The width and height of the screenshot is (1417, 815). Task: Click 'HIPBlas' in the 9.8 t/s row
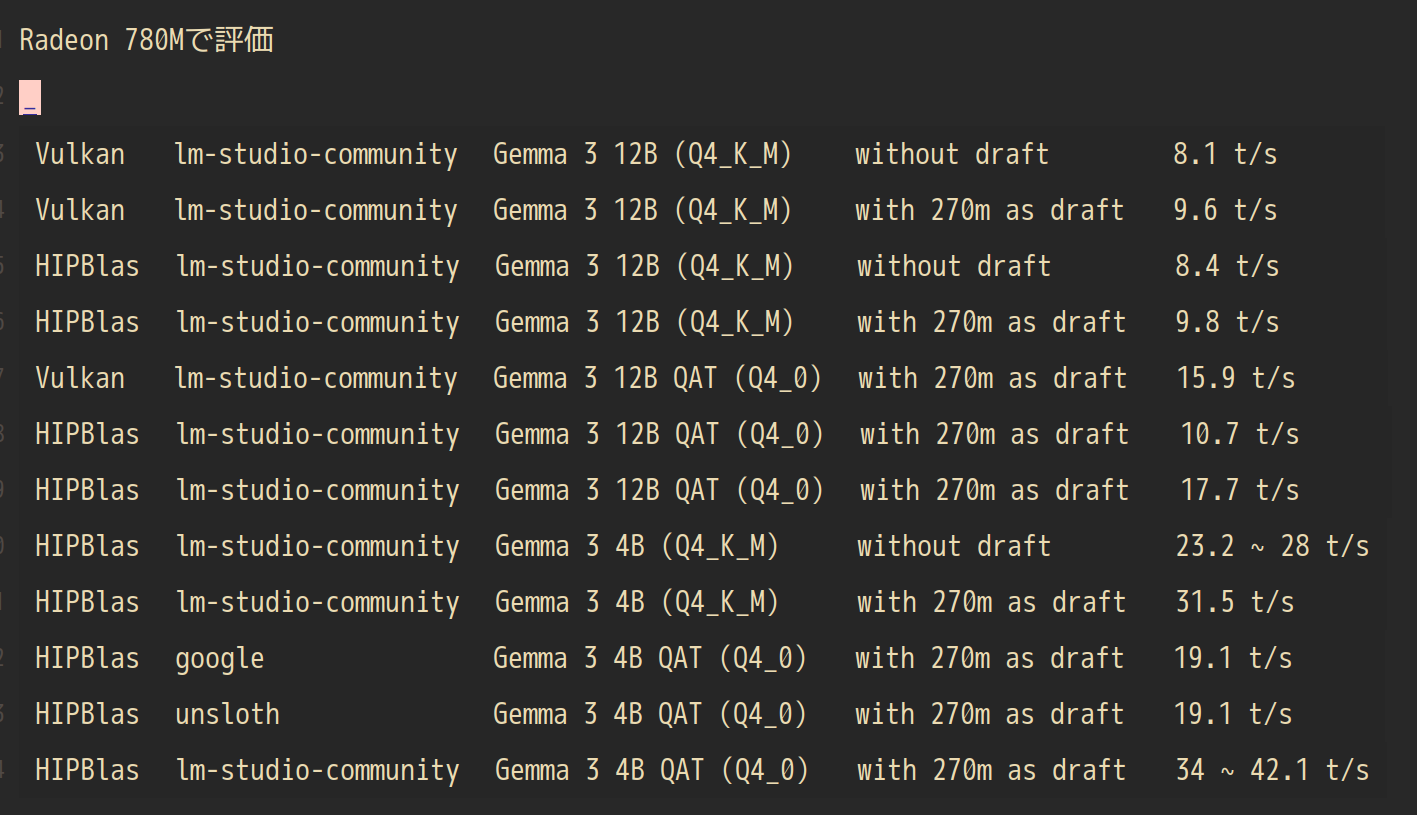pos(87,322)
